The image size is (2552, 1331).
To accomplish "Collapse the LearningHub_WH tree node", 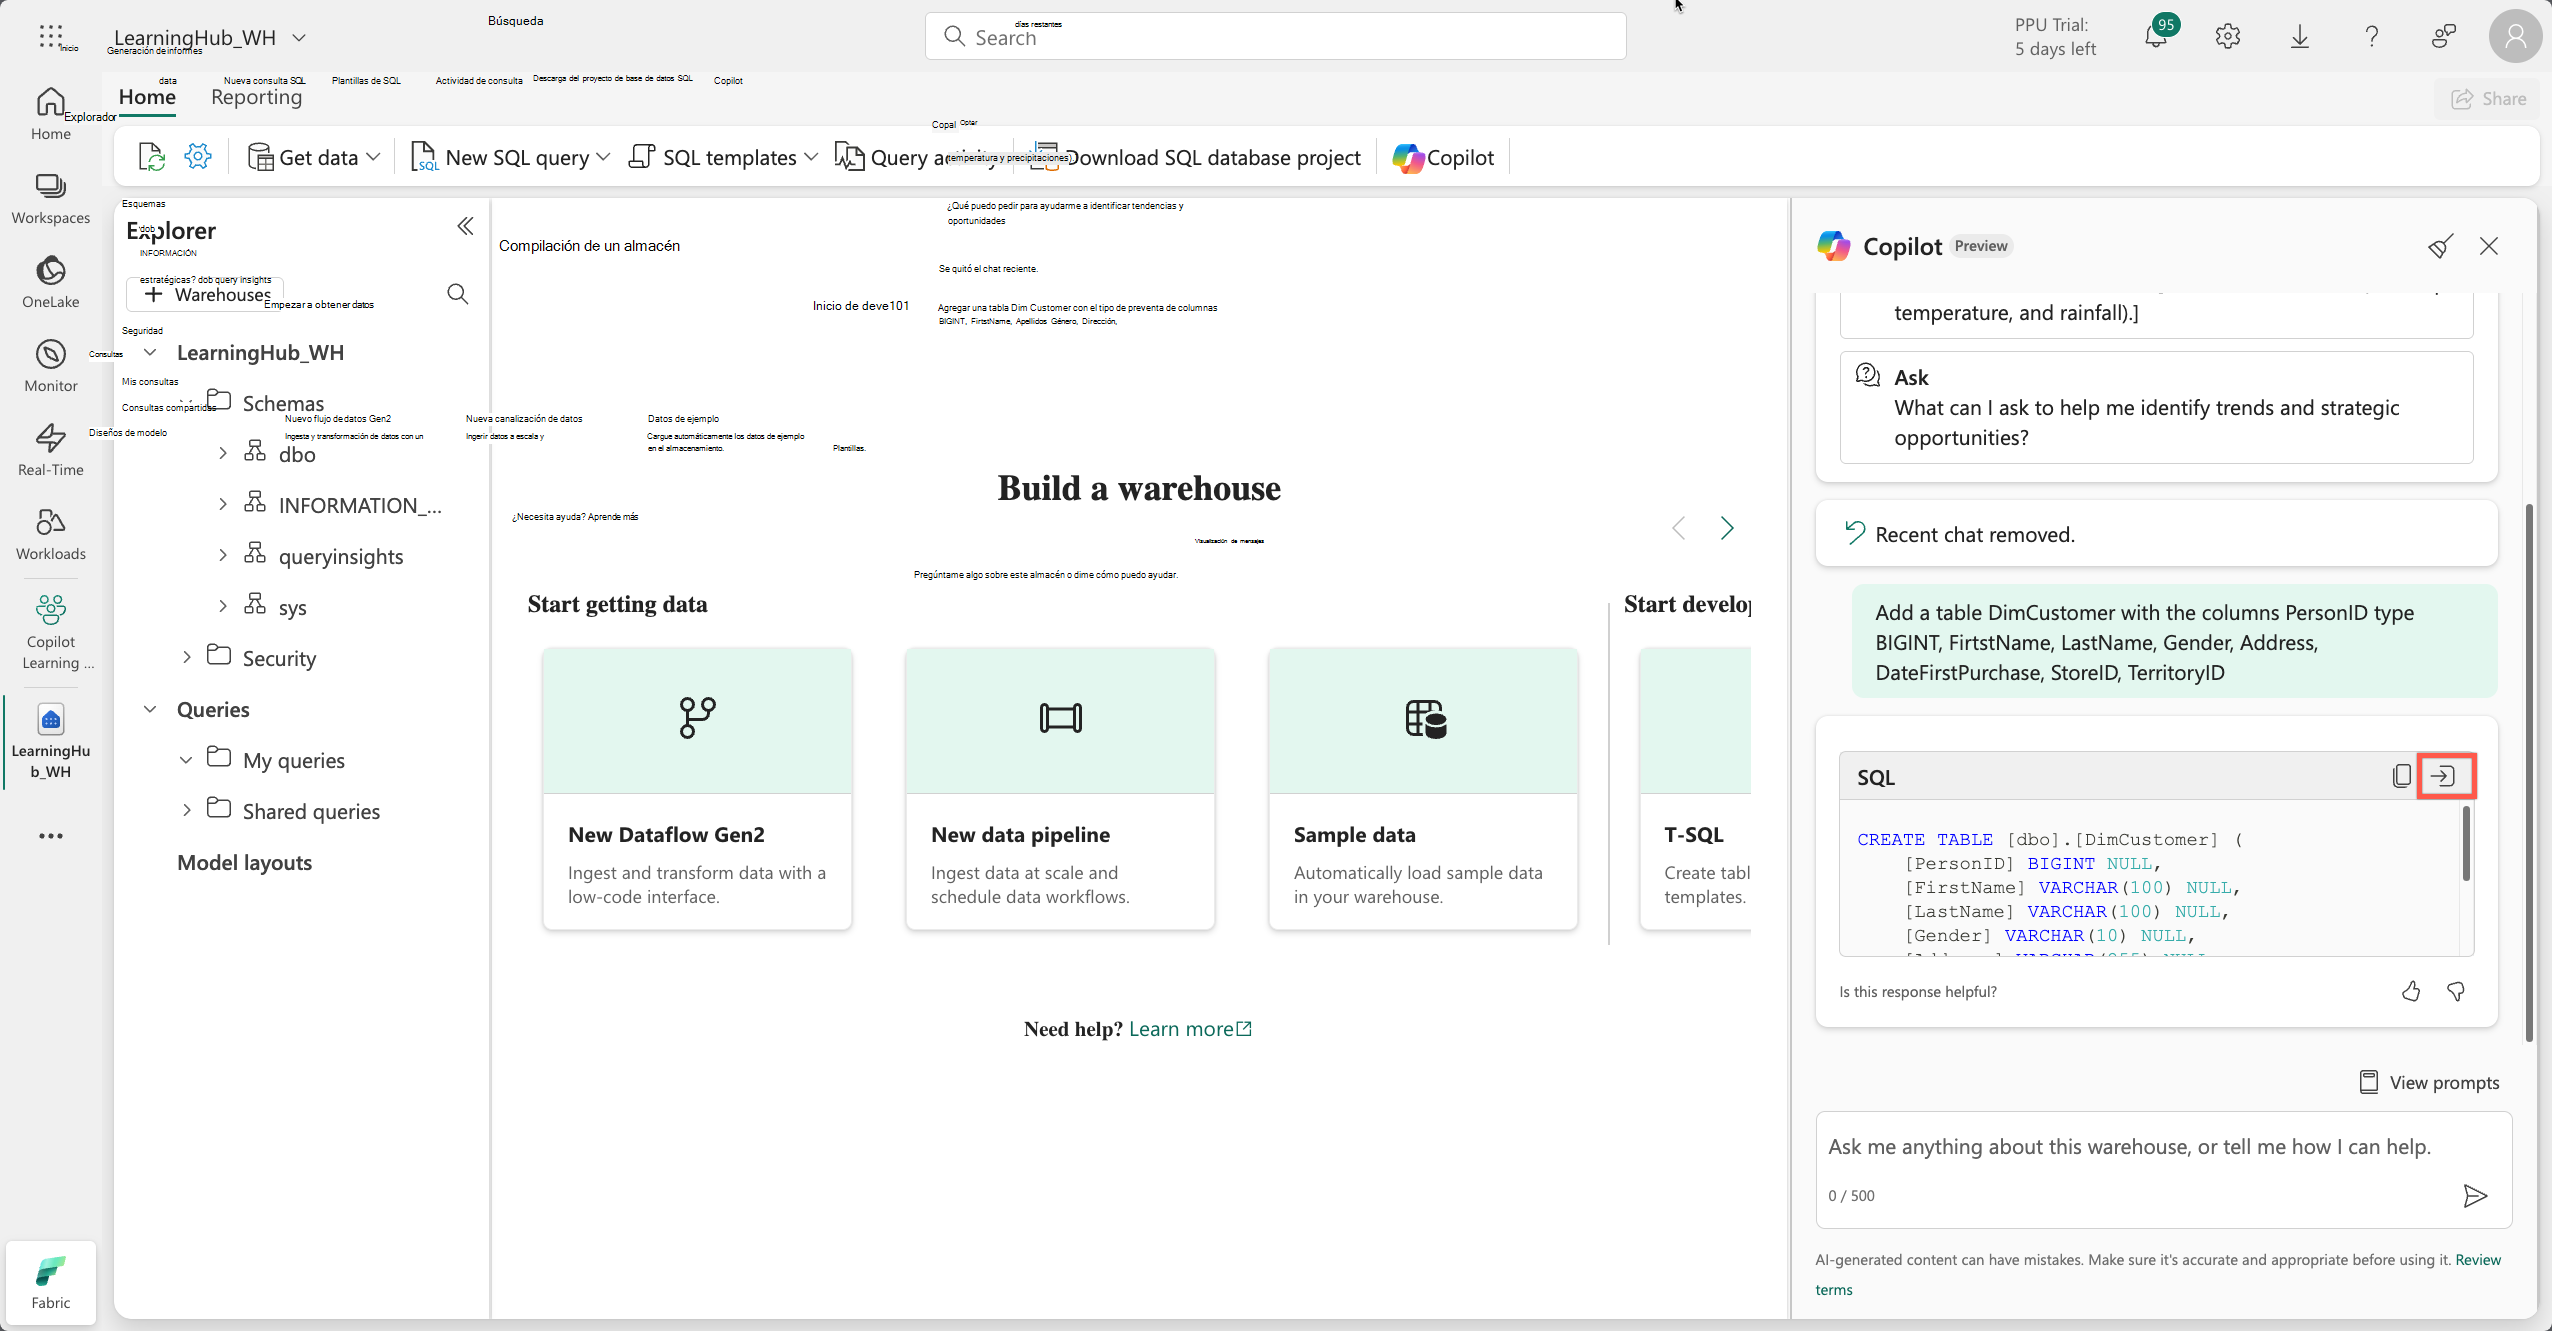I will click(150, 352).
